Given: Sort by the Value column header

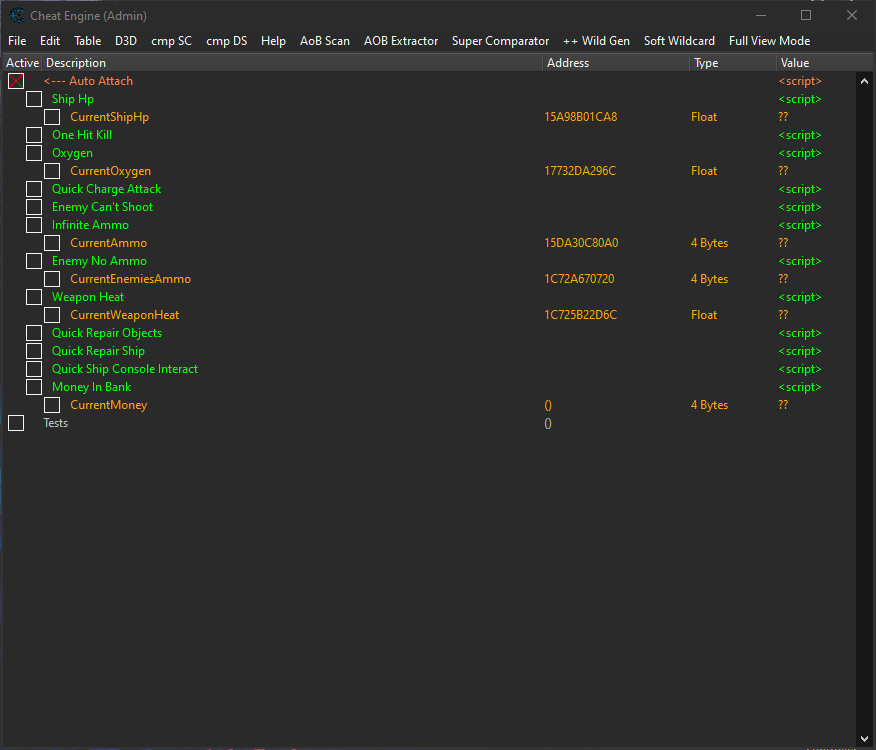Looking at the screenshot, I should pos(823,63).
